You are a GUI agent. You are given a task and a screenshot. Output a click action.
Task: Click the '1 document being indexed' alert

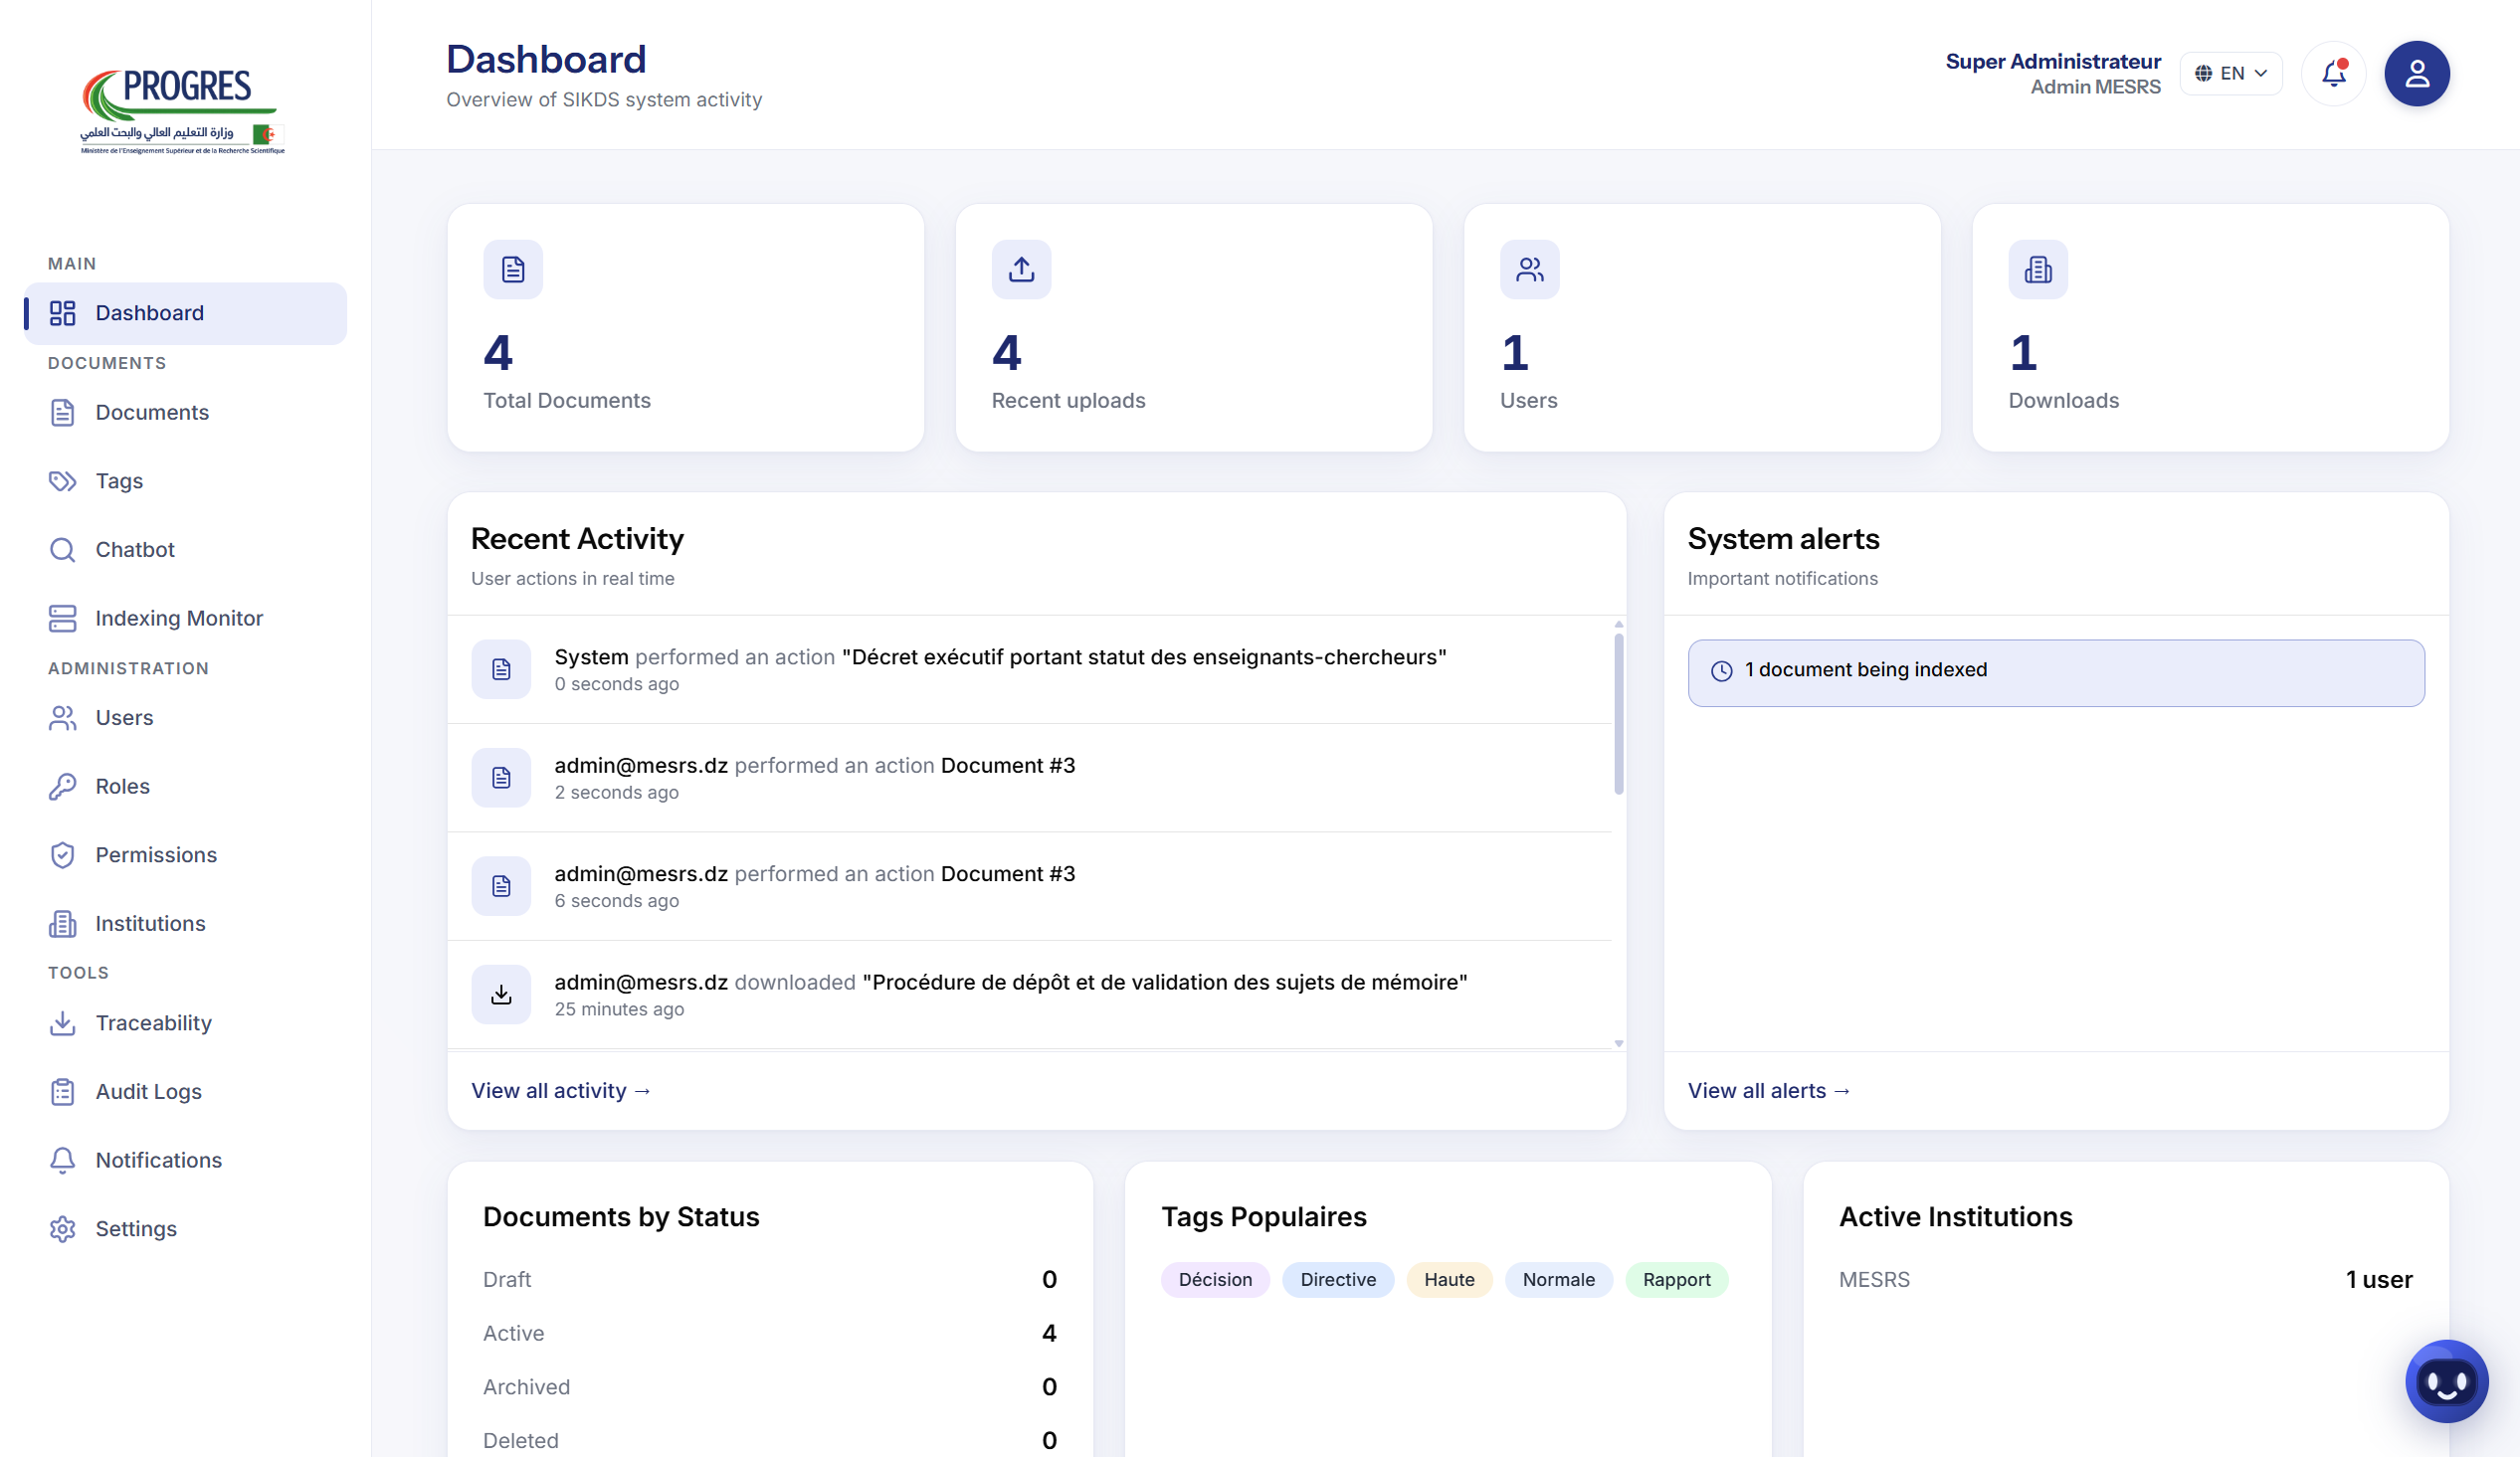pyautogui.click(x=2056, y=673)
